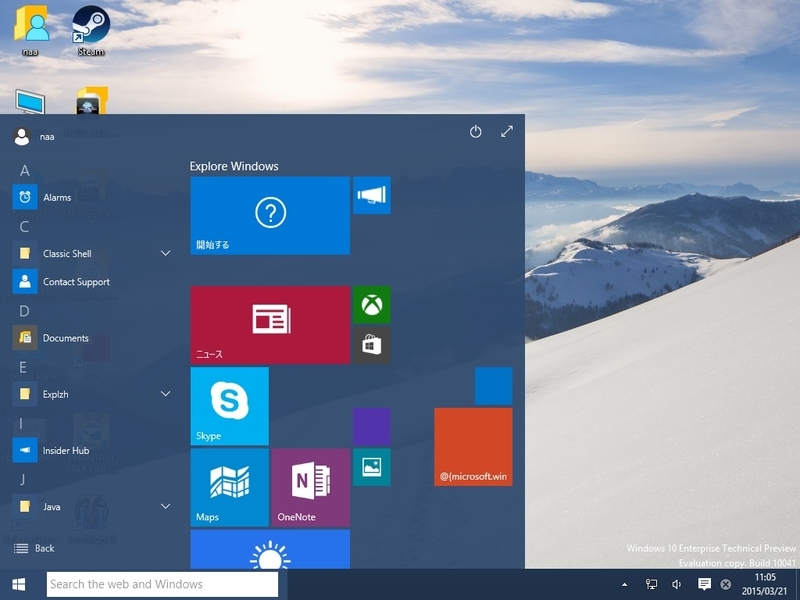This screenshot has height=600, width=800.
Task: Open the Photos tile
Action: (372, 467)
